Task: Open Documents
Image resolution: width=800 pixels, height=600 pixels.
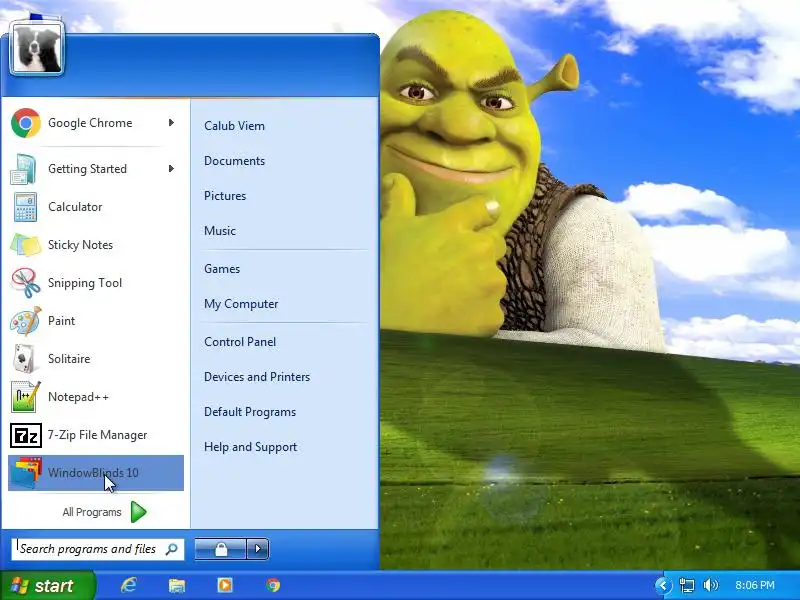Action: click(x=234, y=161)
